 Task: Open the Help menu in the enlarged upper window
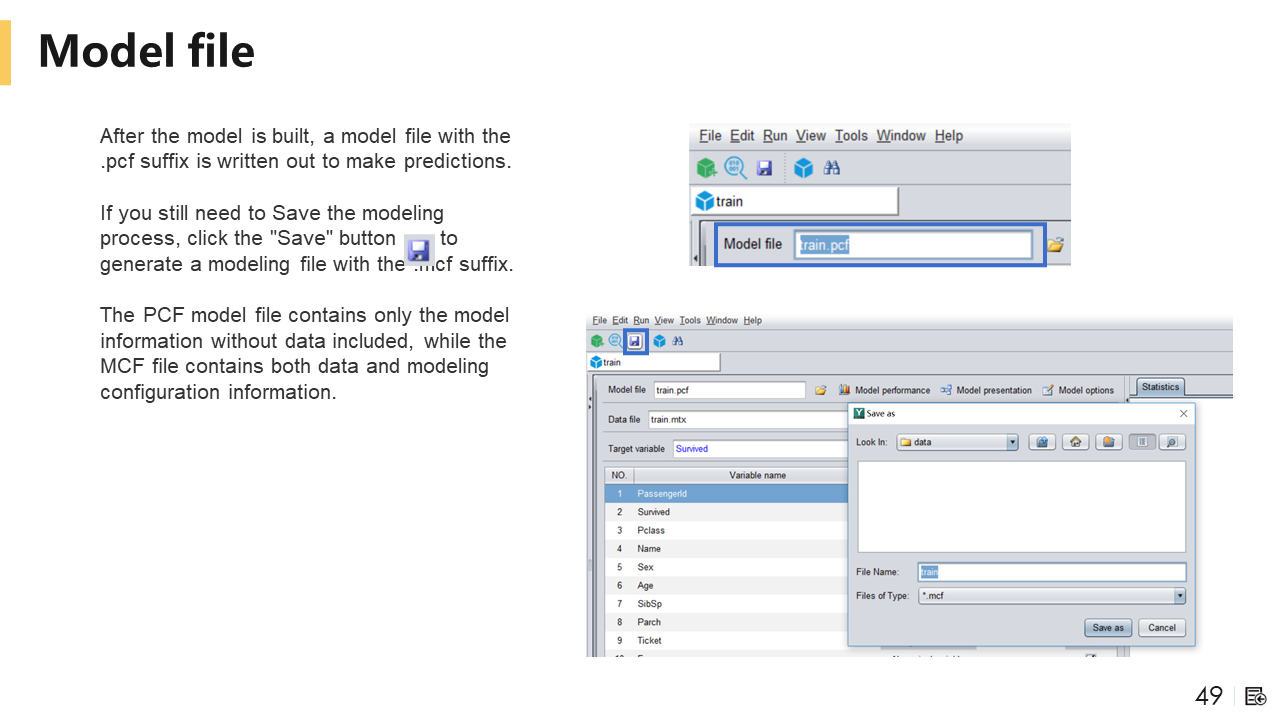pyautogui.click(x=949, y=136)
